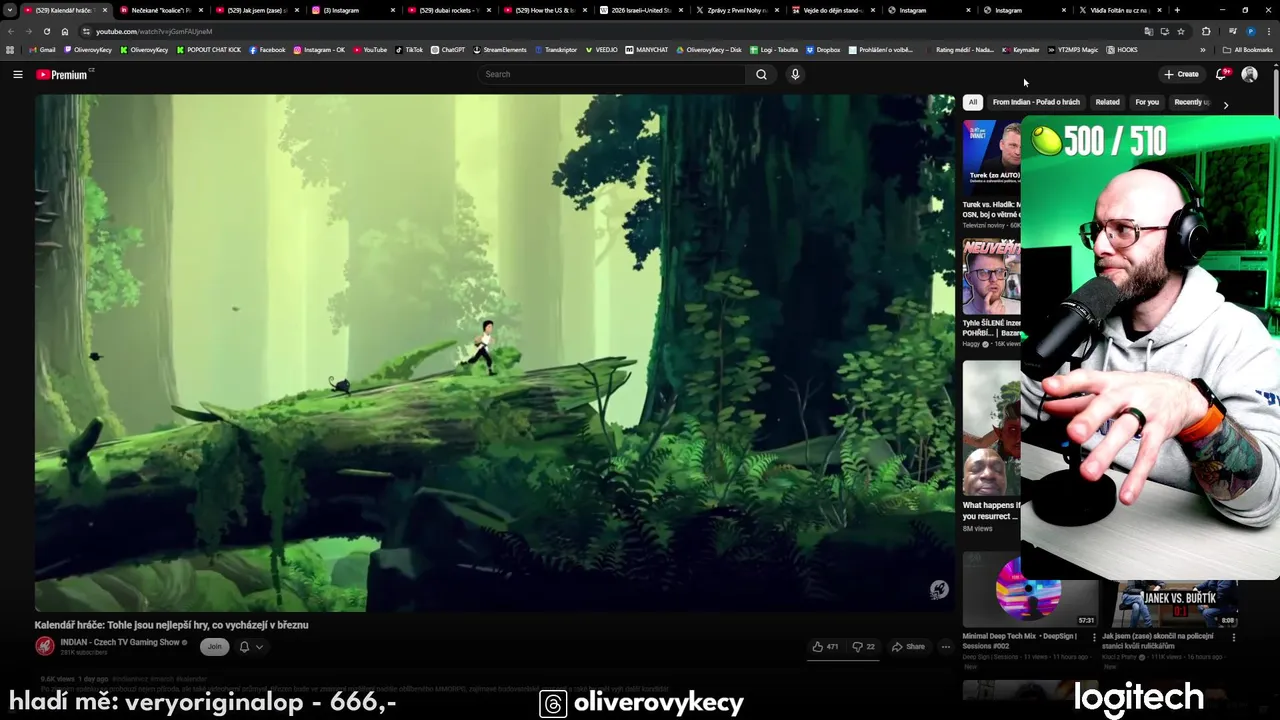The width and height of the screenshot is (1280, 720).
Task: Open subscription notification bell dropdown
Action: (250, 647)
